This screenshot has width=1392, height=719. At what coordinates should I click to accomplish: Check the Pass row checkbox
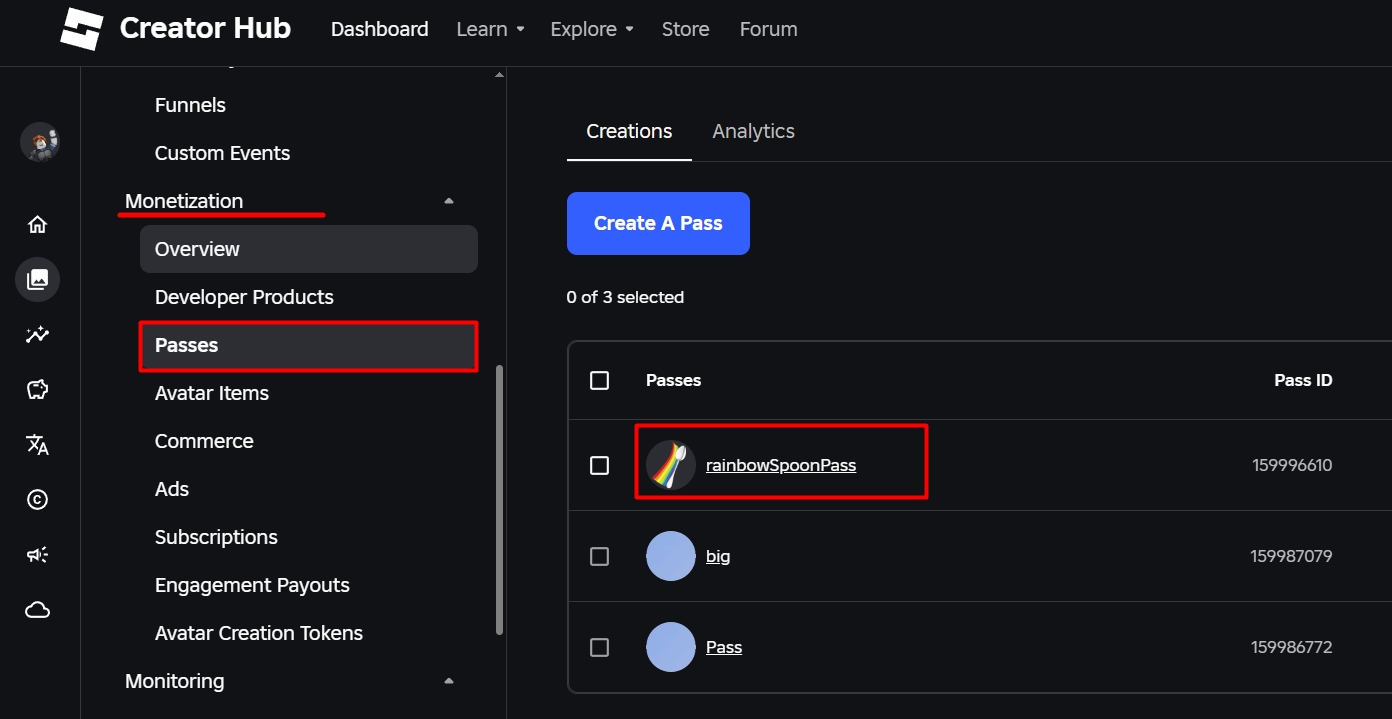tap(599, 647)
